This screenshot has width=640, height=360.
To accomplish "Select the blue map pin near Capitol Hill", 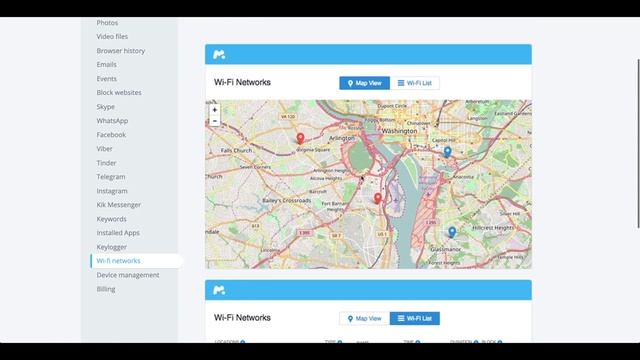I will [x=448, y=152].
